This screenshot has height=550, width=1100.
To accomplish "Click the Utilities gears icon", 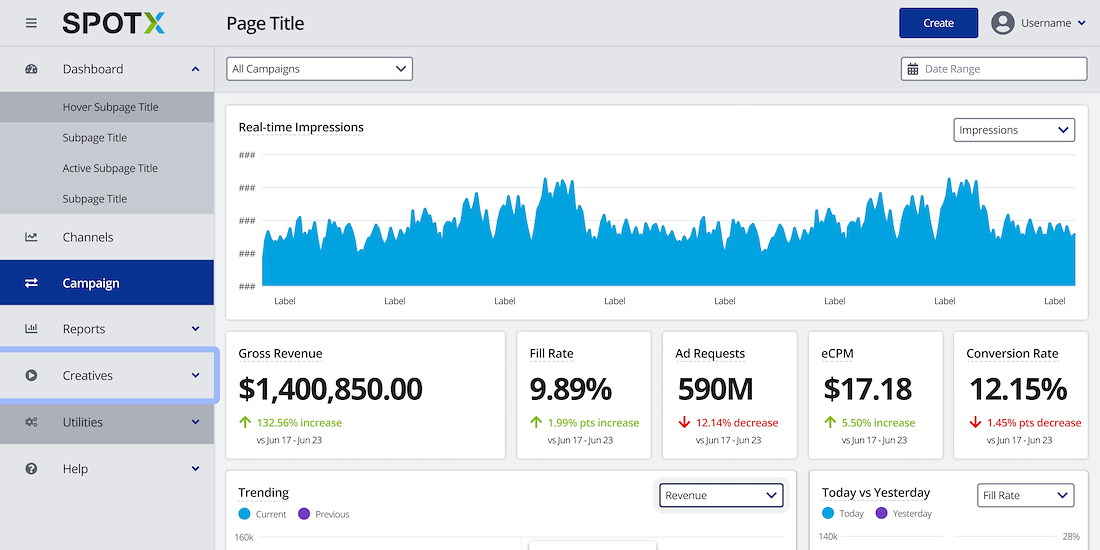I will pos(31,422).
